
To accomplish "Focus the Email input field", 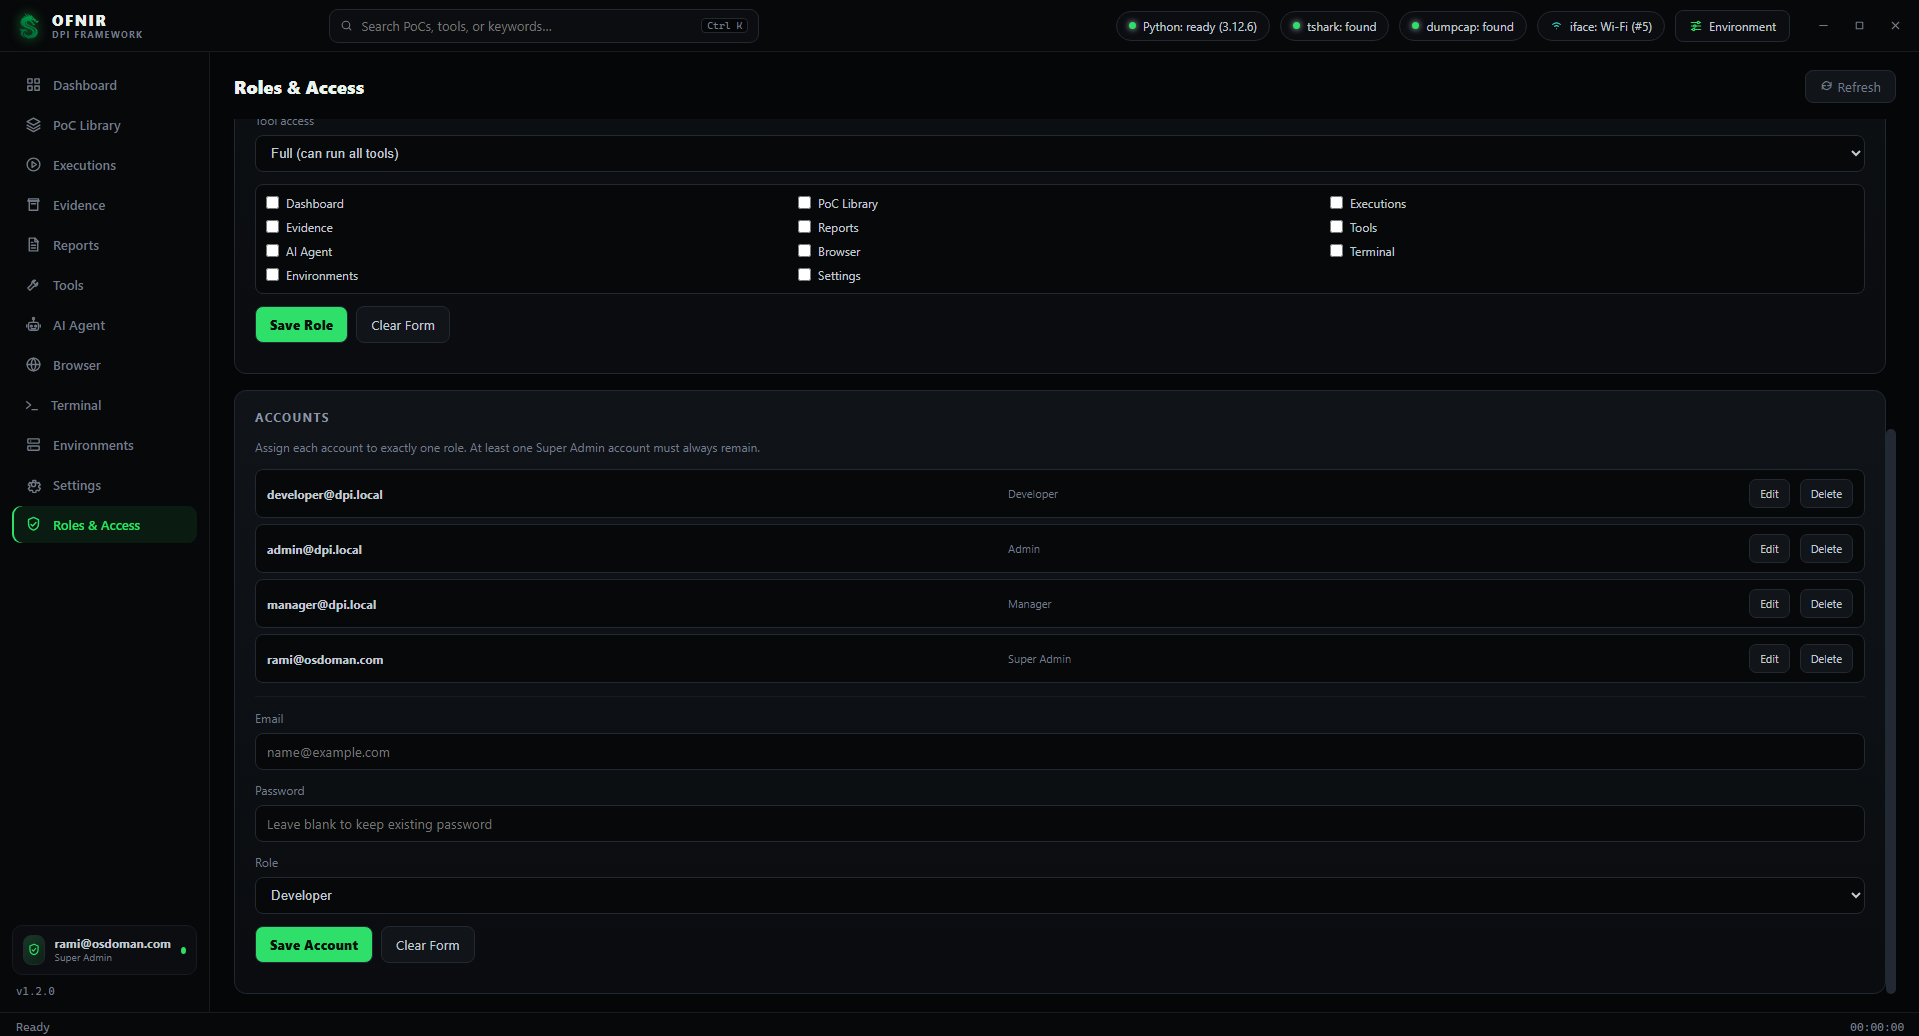I will (1059, 752).
